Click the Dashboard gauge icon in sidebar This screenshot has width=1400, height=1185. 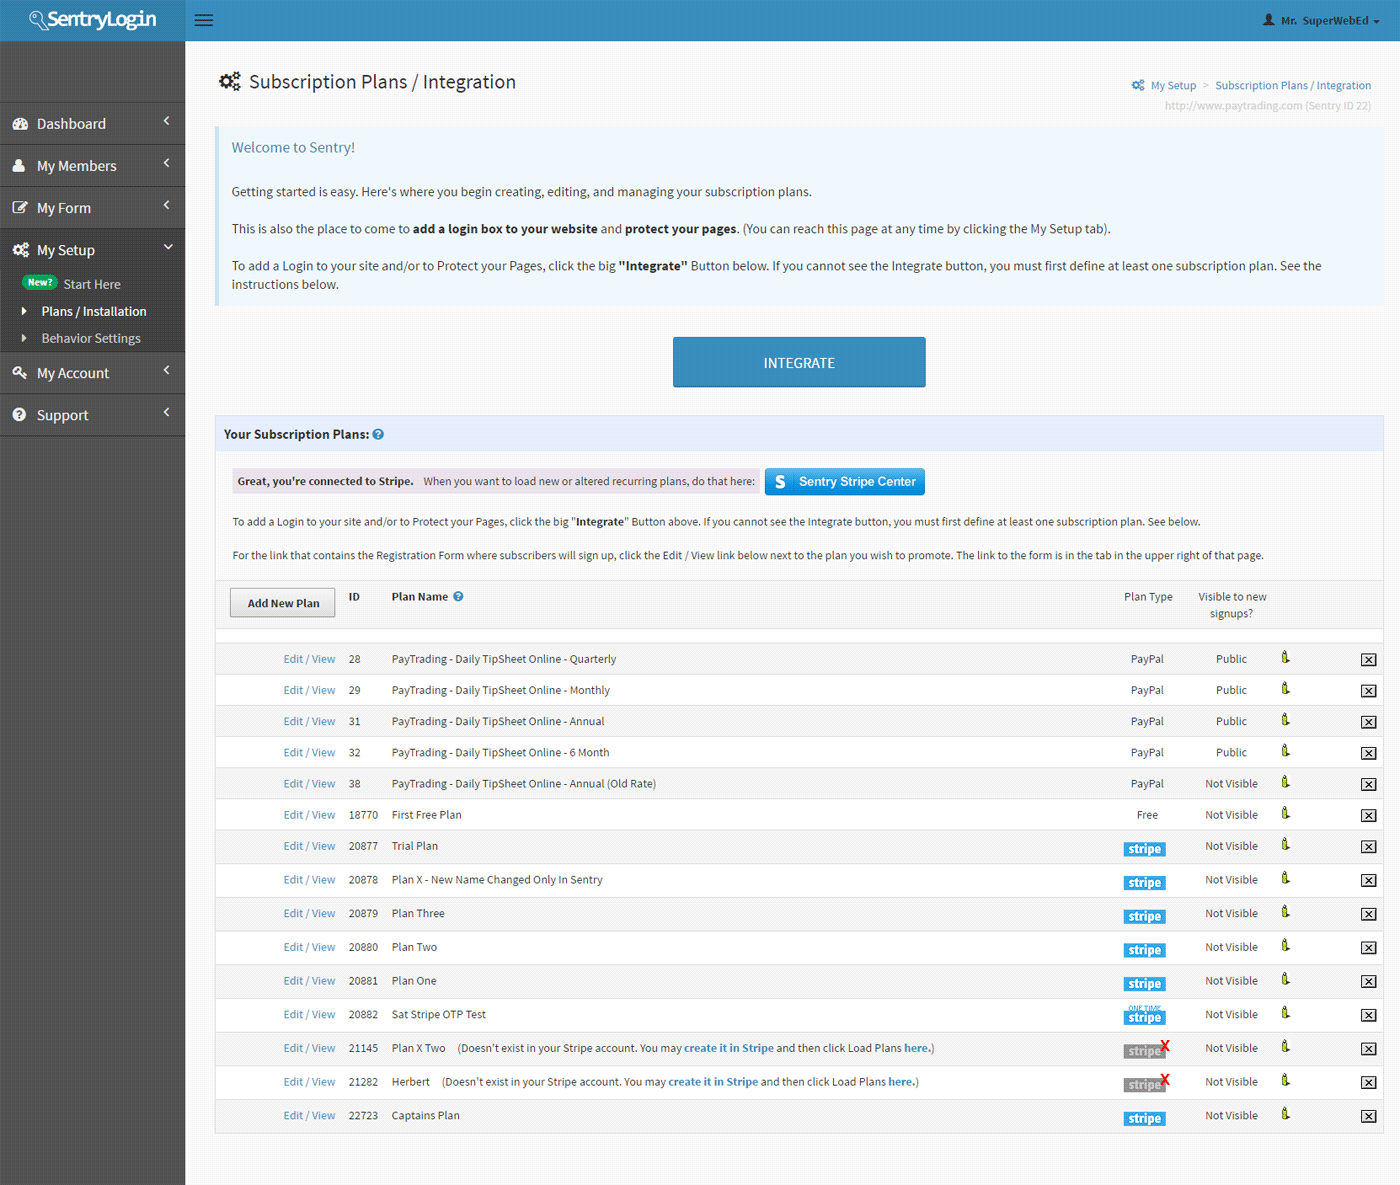tap(20, 124)
